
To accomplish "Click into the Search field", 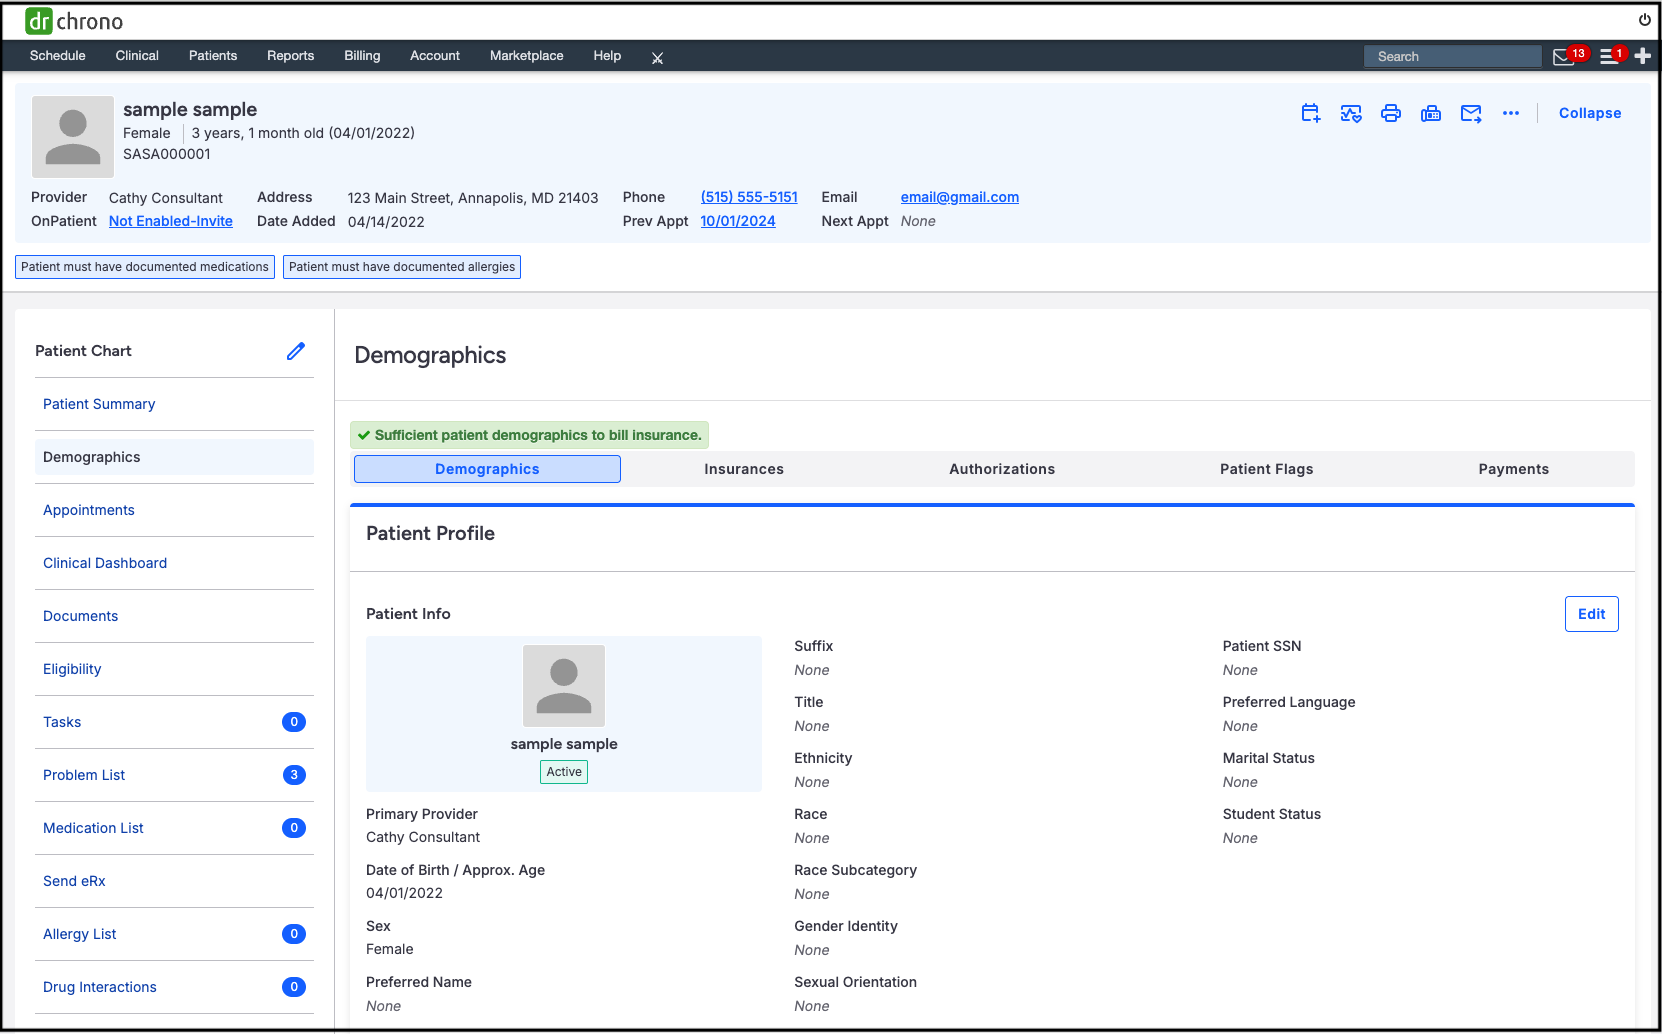I will (x=1452, y=57).
